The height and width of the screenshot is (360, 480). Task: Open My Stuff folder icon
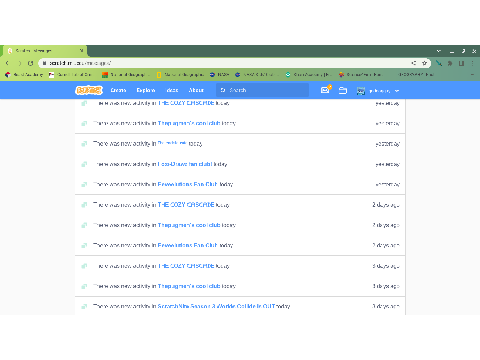343,90
